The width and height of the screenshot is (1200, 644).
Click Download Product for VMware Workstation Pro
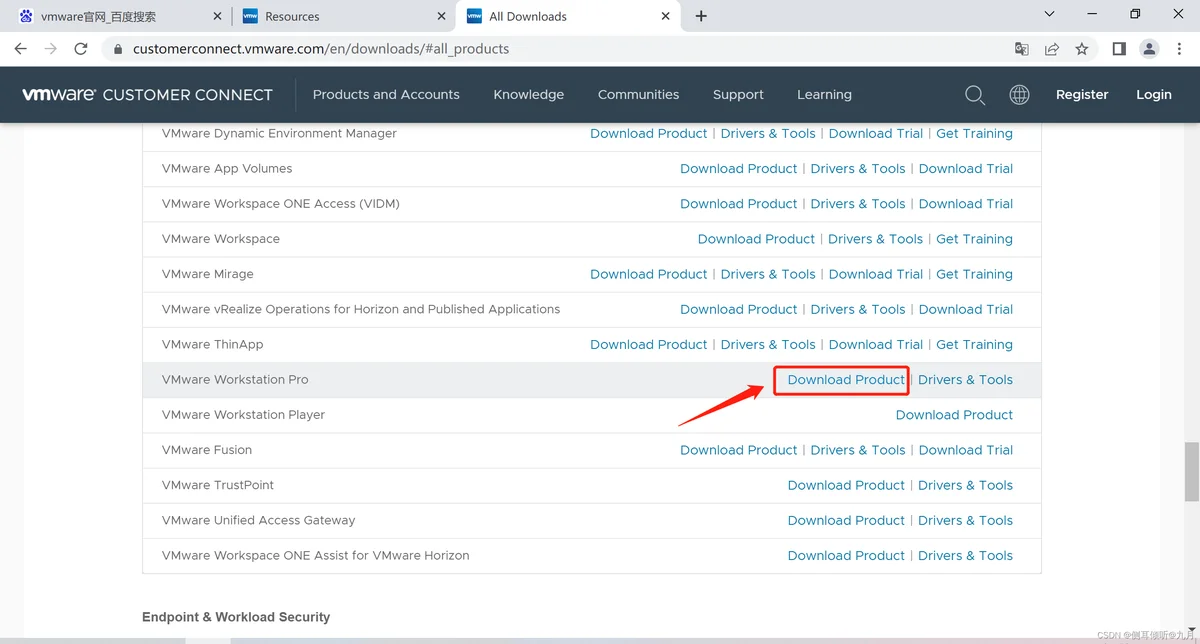[846, 380]
